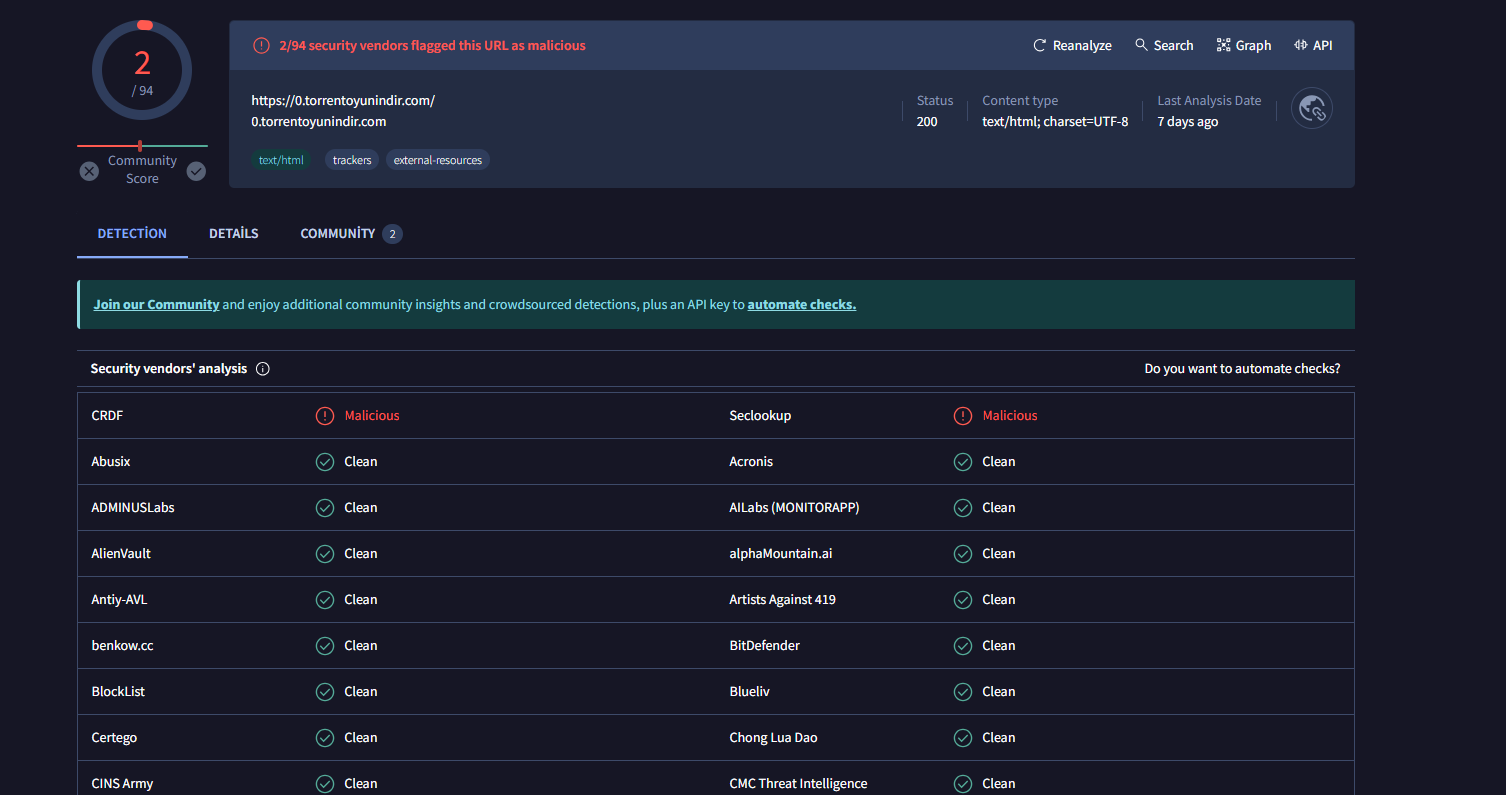Image resolution: width=1506 pixels, height=795 pixels.
Task: Click the Seclookup vendor name
Action: click(760, 415)
